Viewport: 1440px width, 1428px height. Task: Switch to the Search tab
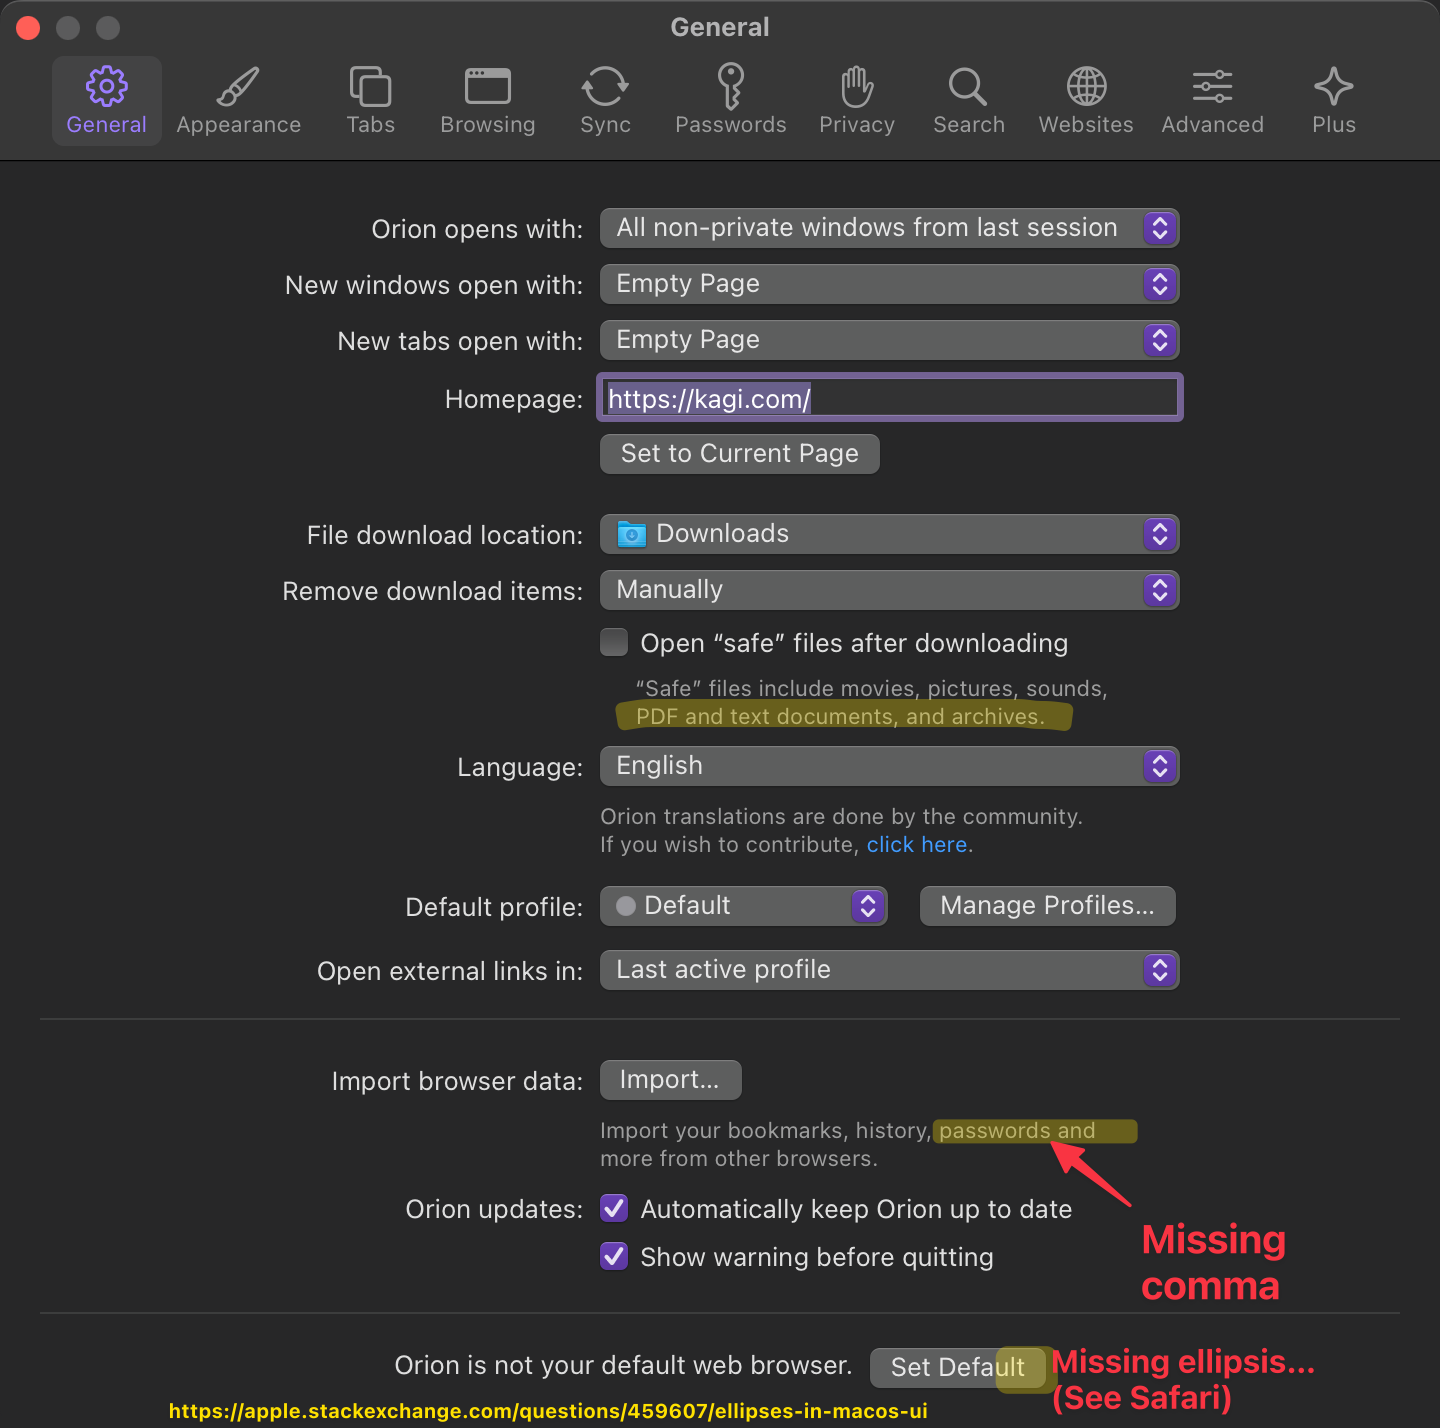pyautogui.click(x=968, y=101)
